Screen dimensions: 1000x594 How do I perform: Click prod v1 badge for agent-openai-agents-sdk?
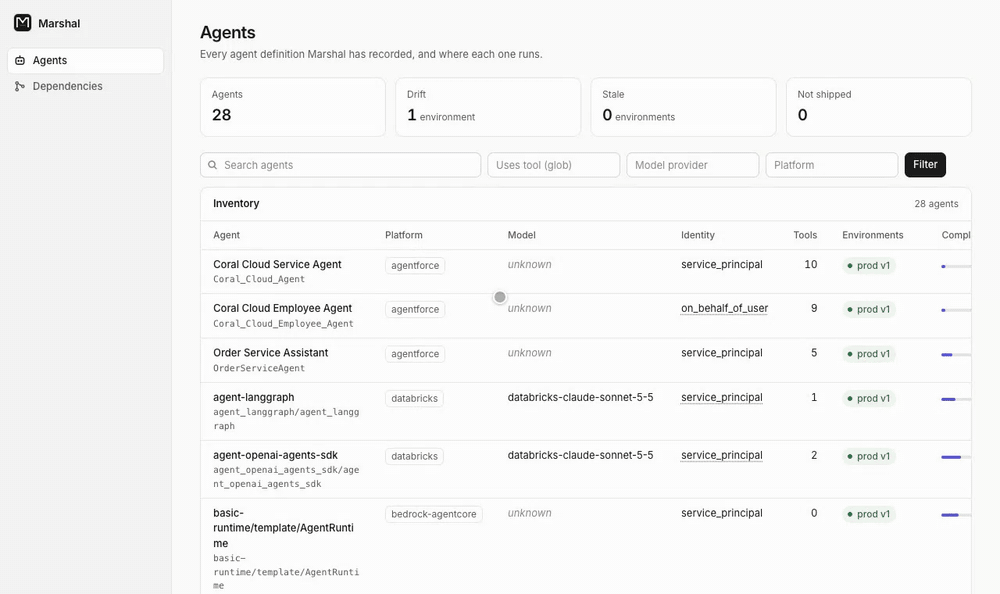pyautogui.click(x=869, y=456)
